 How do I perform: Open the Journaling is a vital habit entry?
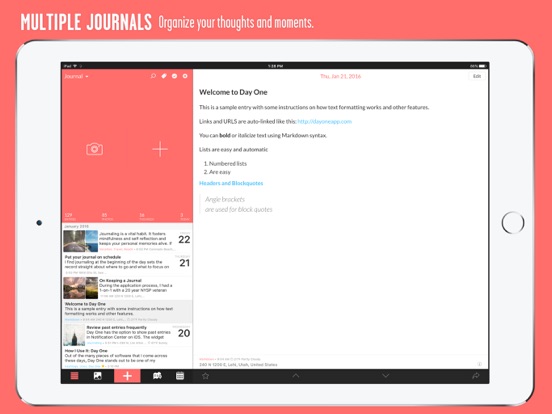127,241
